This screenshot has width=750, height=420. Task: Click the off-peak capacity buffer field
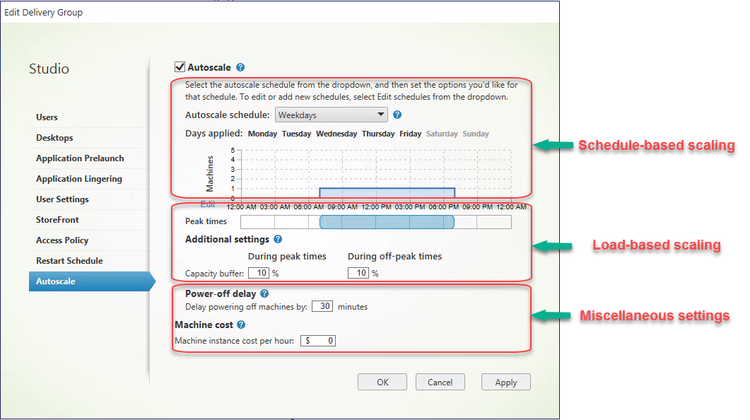(358, 273)
